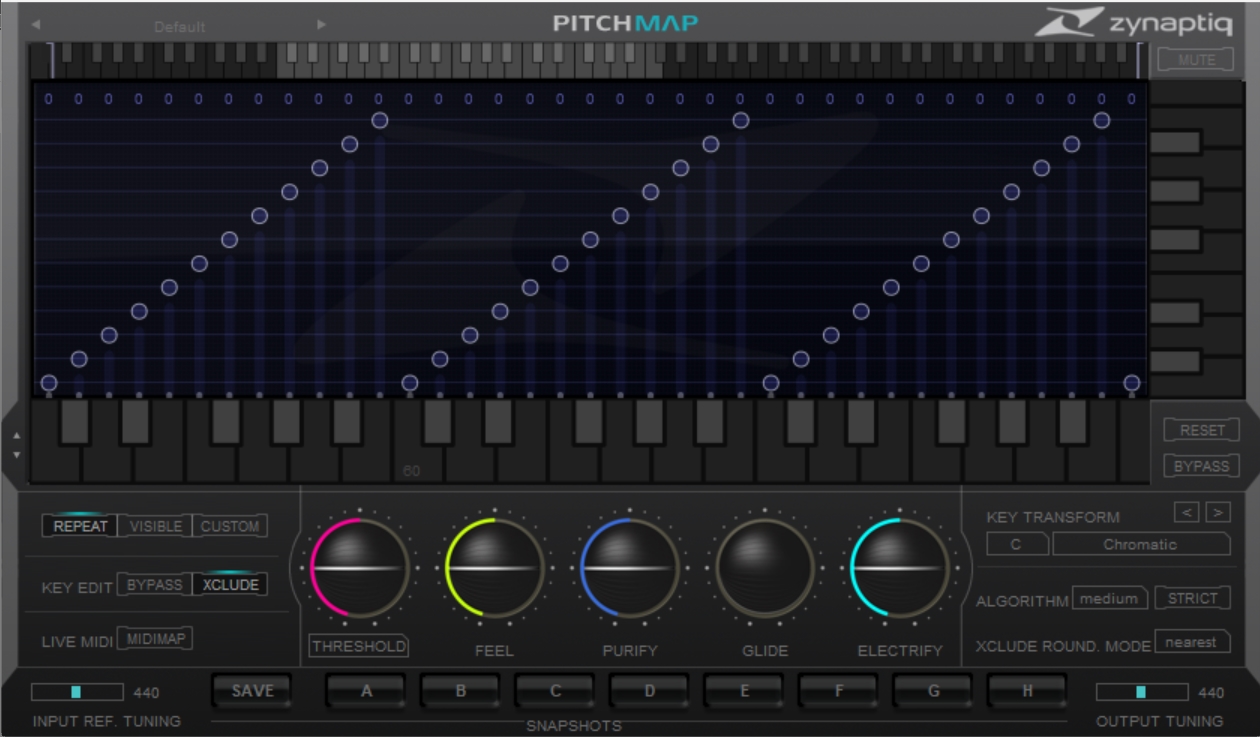The image size is (1260, 737).
Task: Click the ELECTRIFY knob
Action: point(900,568)
